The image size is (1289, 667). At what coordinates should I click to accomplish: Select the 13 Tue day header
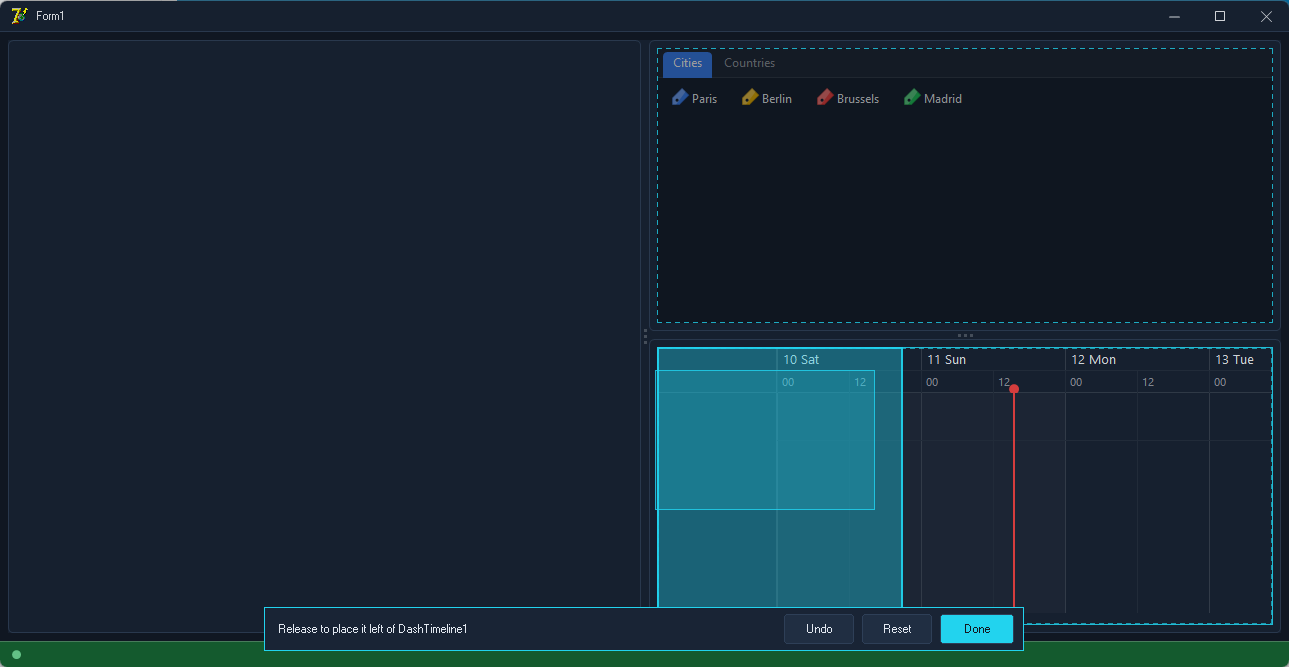point(1234,360)
